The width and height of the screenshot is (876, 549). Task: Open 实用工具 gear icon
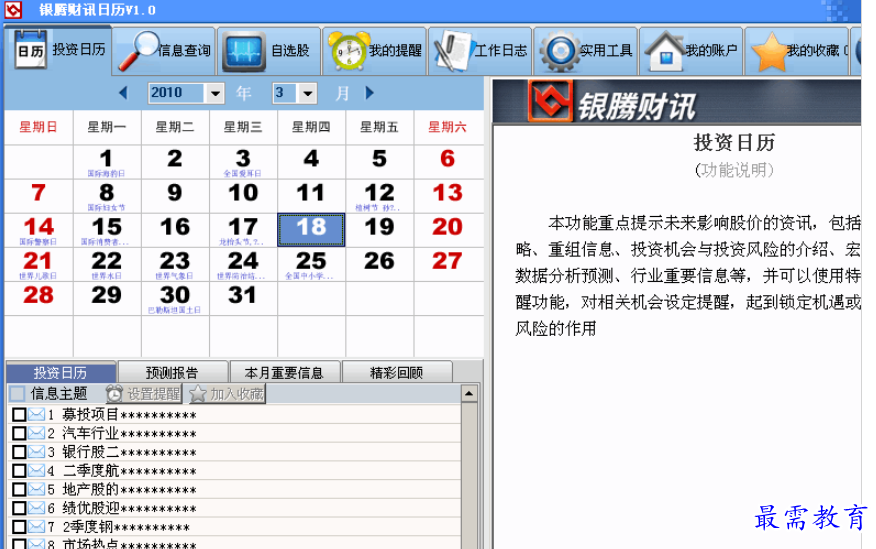pos(559,51)
